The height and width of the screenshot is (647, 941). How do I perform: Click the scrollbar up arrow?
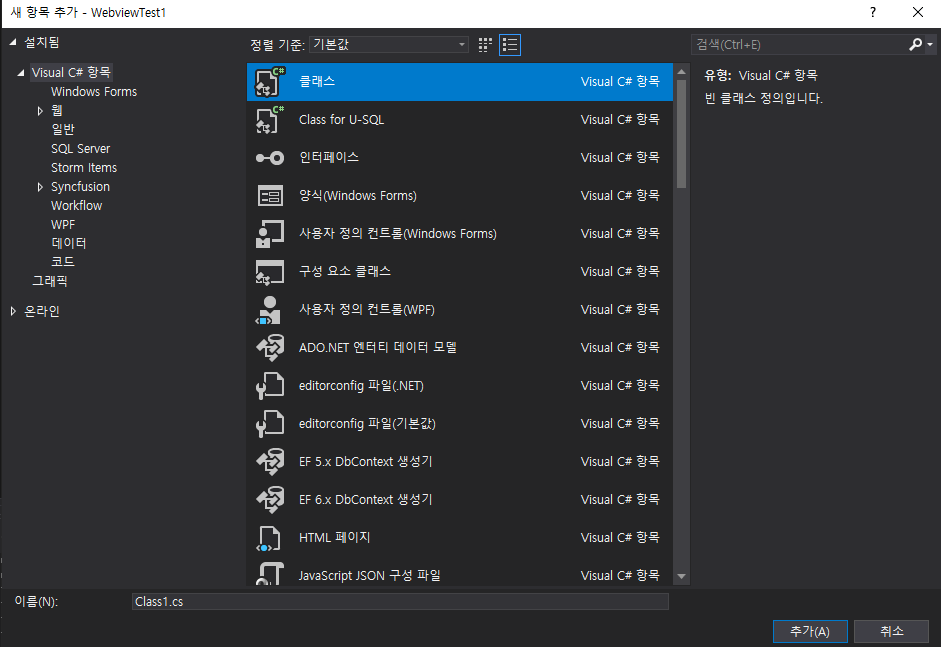681,71
